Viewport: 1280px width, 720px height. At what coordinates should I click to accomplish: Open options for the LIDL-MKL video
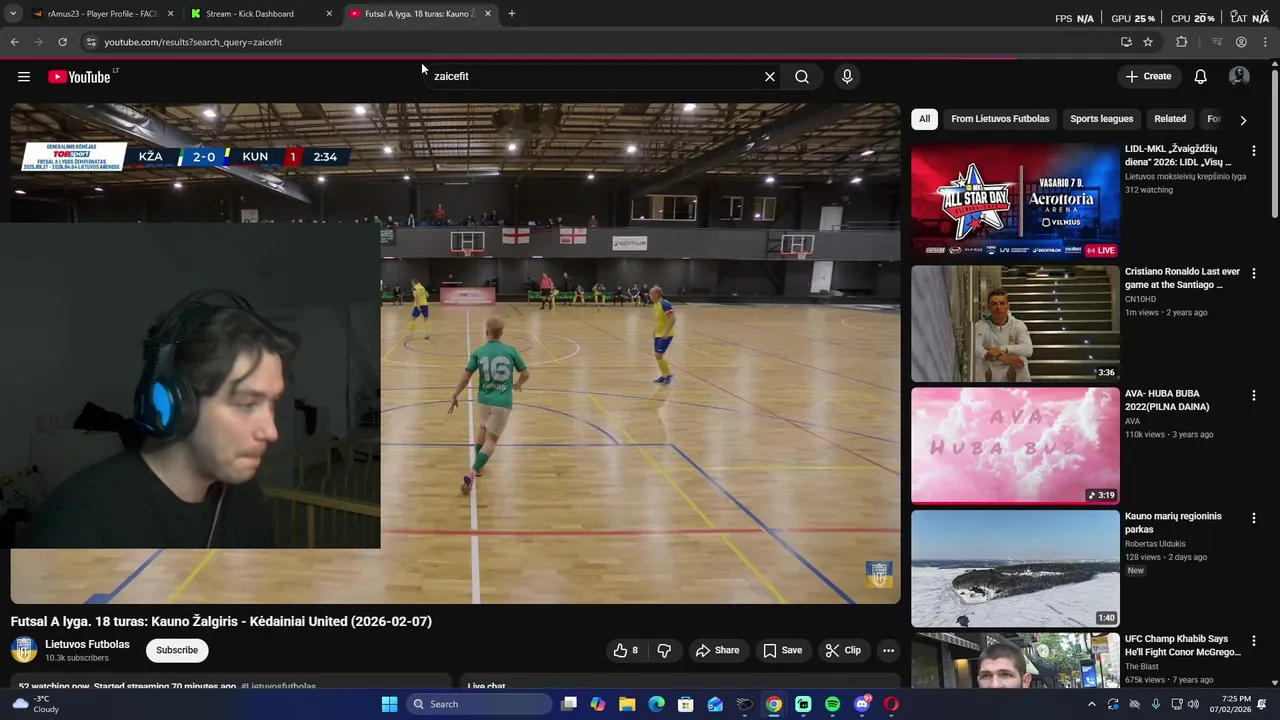(1254, 150)
